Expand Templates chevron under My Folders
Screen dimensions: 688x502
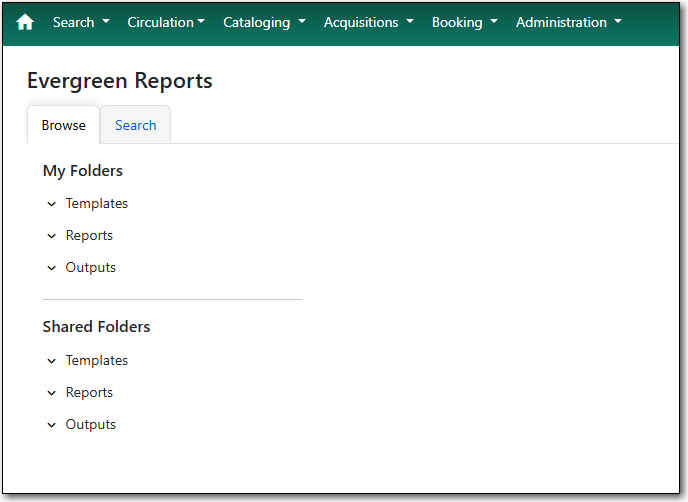pos(51,204)
